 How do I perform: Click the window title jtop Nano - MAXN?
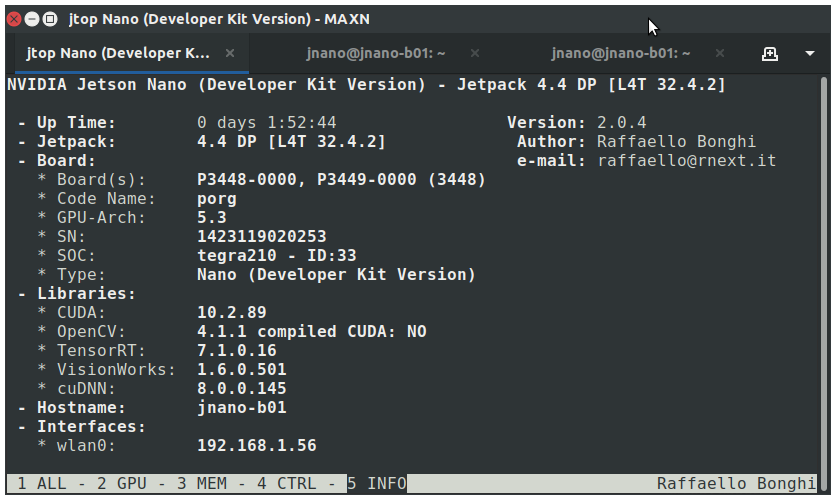pyautogui.click(x=219, y=19)
